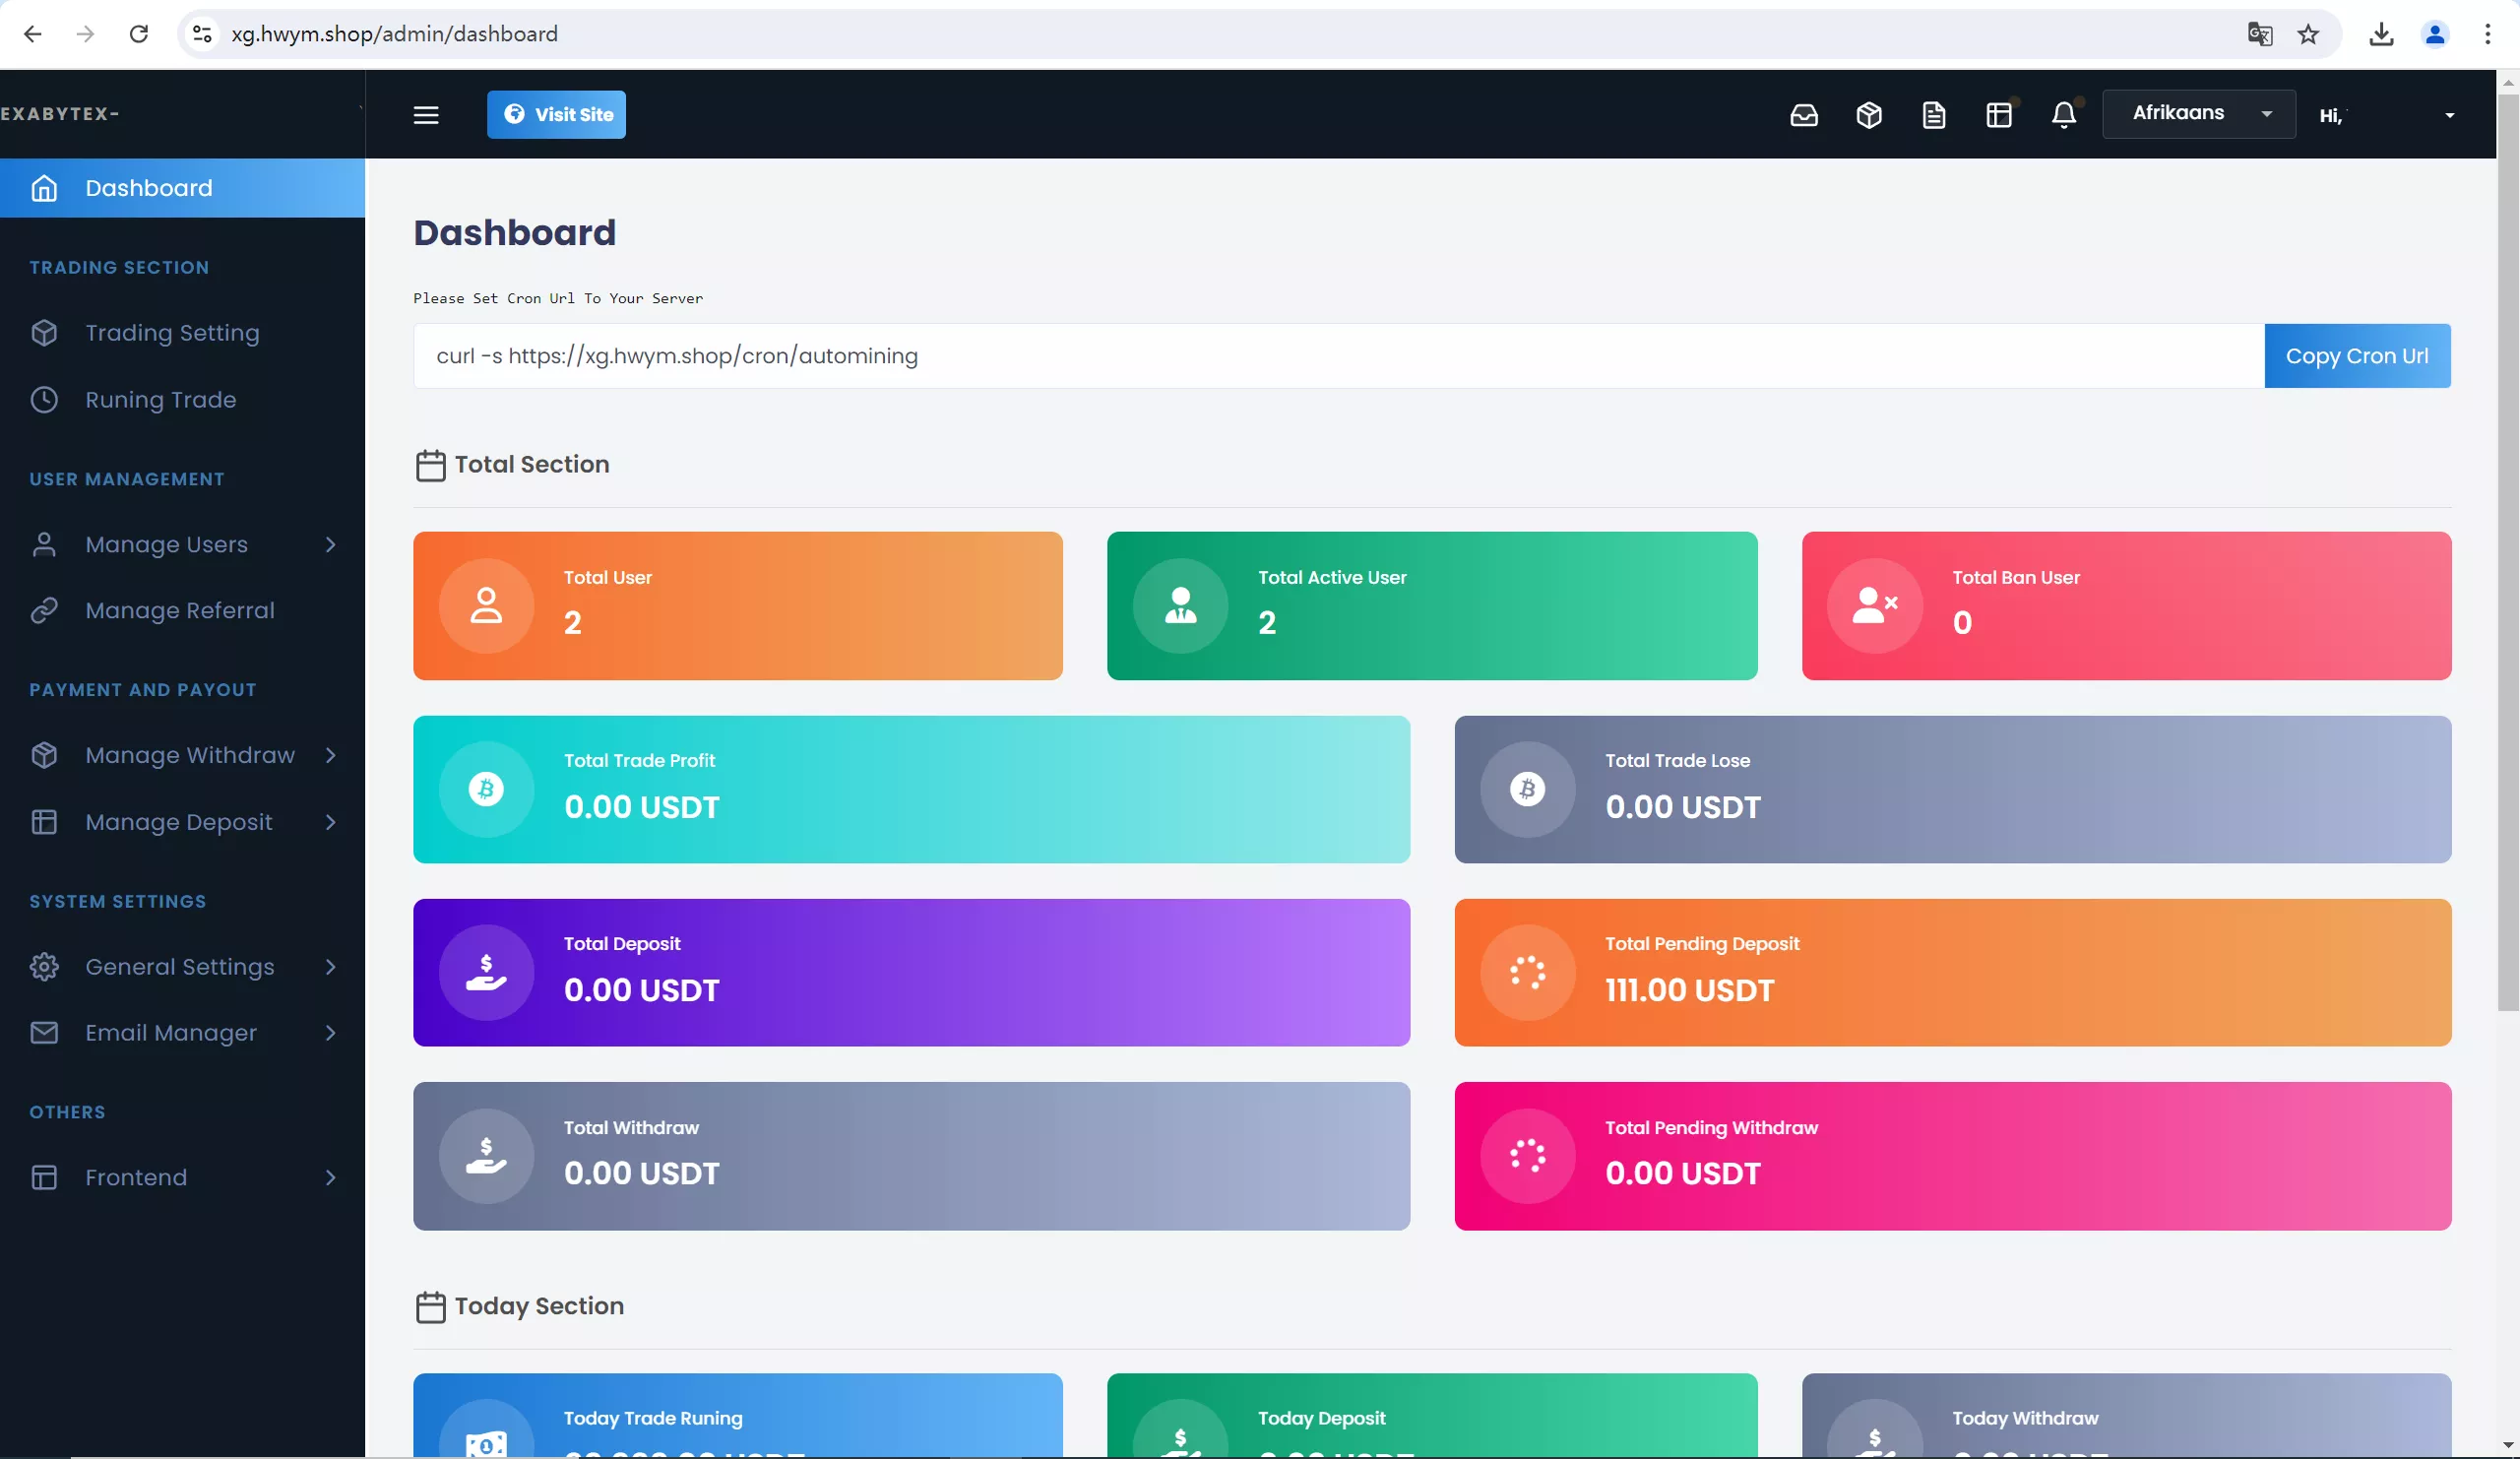
Task: Open the Trading Setting section
Action: point(170,332)
